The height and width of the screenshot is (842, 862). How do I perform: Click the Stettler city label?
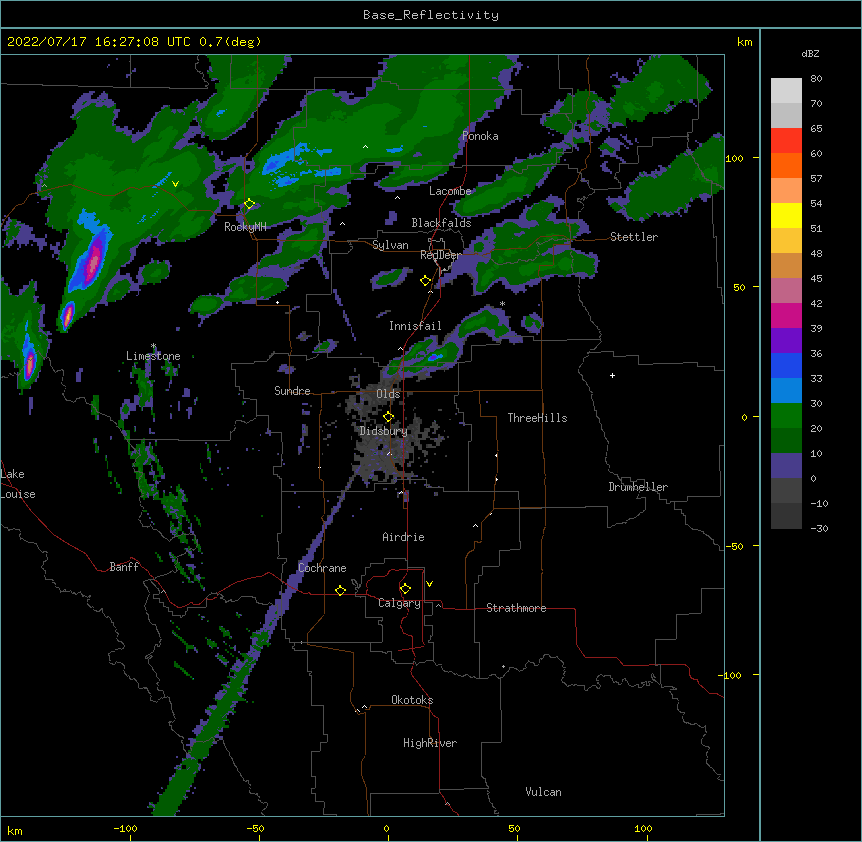pyautogui.click(x=634, y=237)
